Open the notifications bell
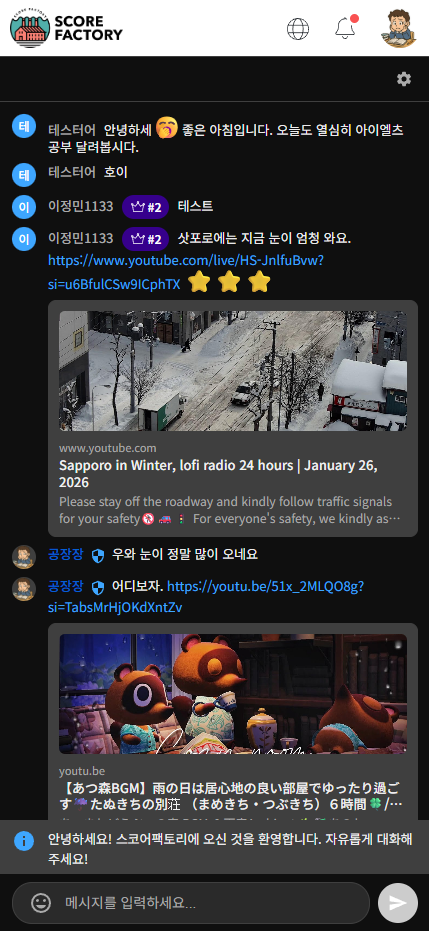Image resolution: width=429 pixels, height=931 pixels. coord(345,28)
